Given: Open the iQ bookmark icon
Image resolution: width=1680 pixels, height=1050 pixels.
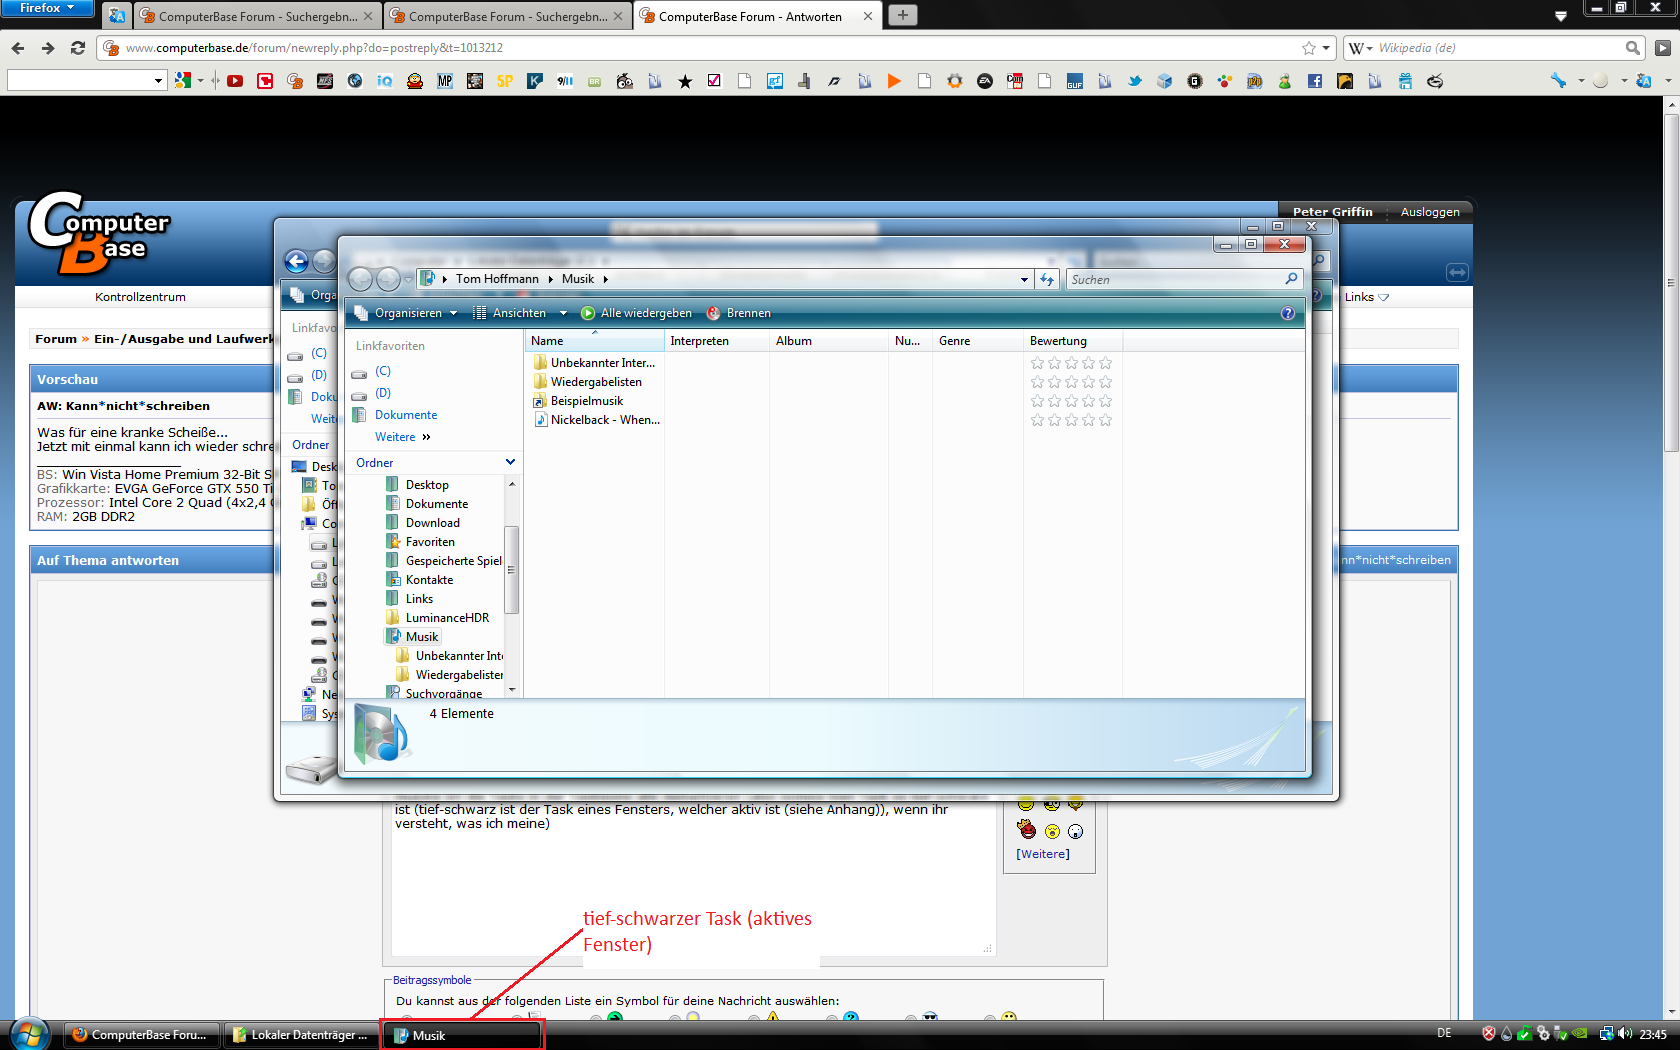Looking at the screenshot, I should (x=385, y=81).
